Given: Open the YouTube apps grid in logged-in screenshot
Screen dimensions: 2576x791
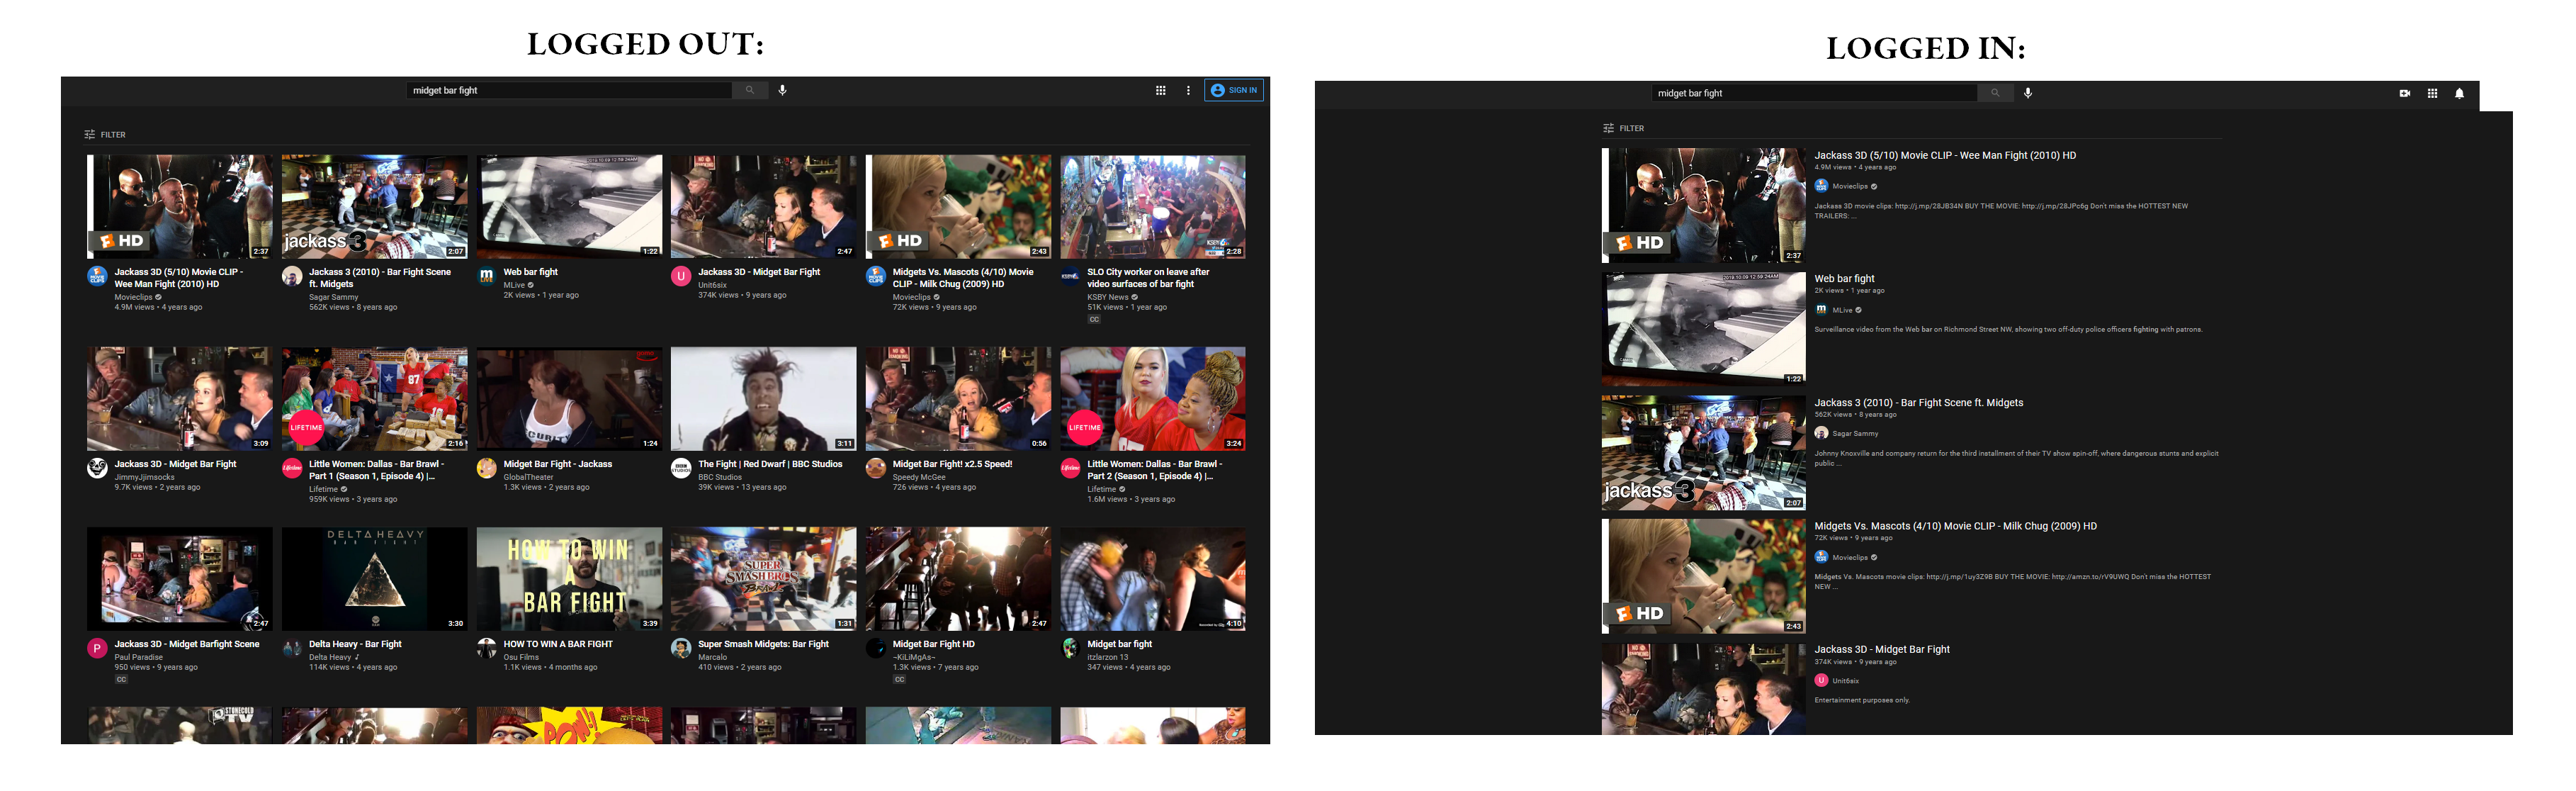Looking at the screenshot, I should 2432,93.
